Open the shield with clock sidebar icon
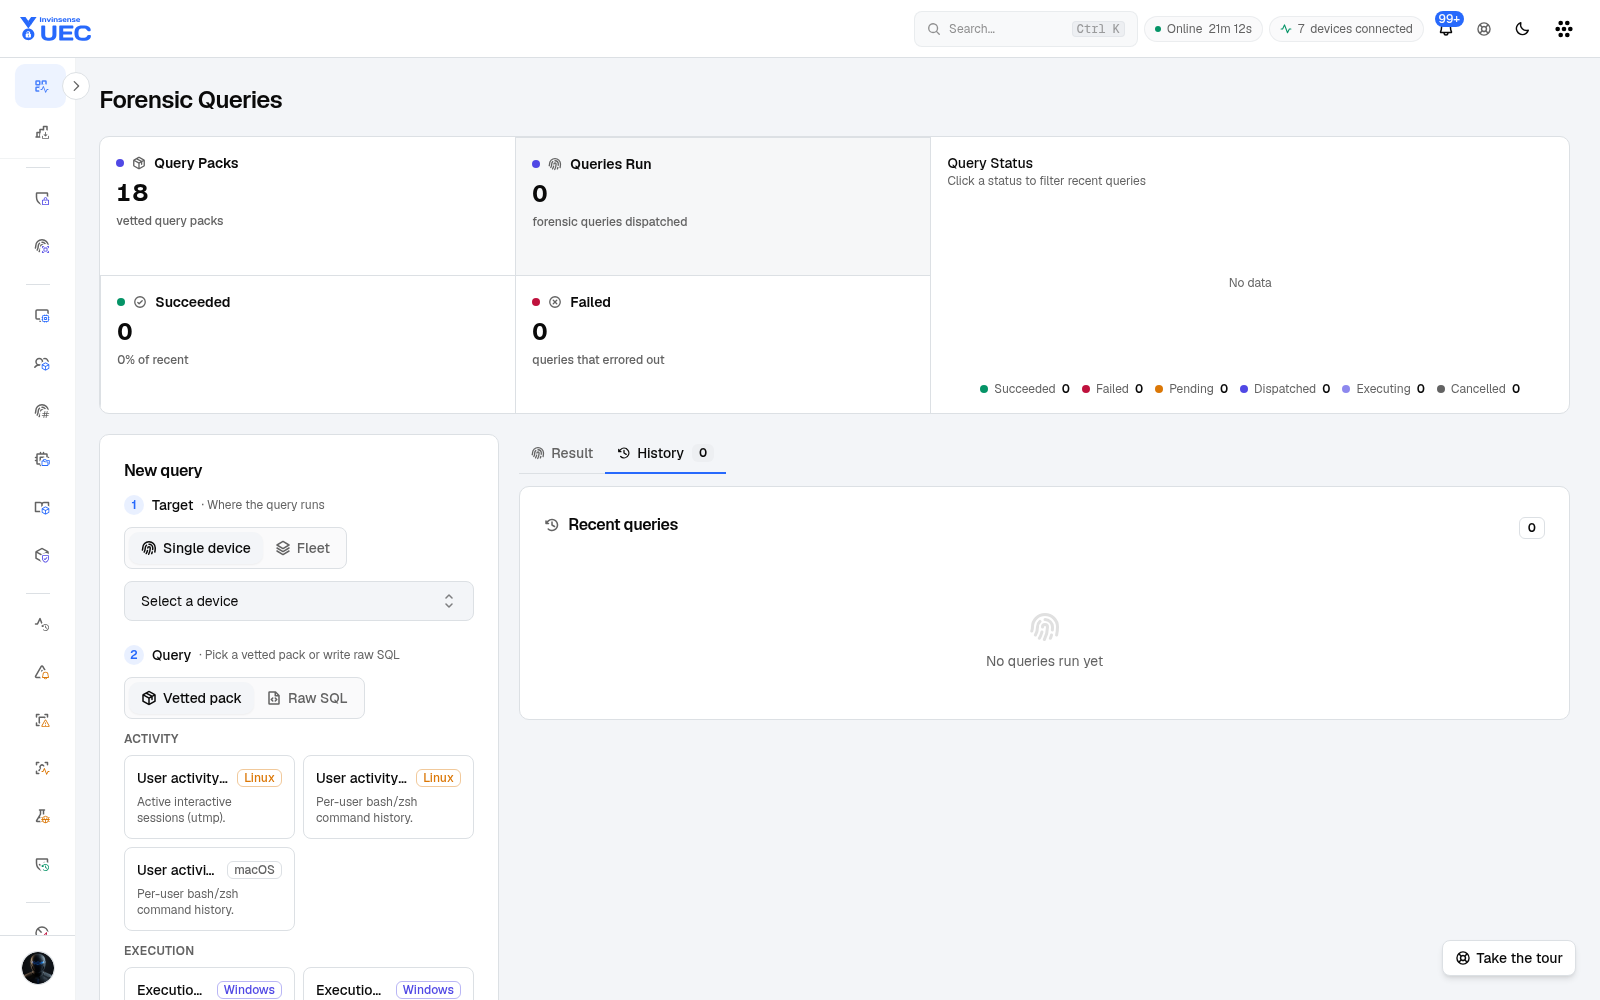 tap(42, 864)
